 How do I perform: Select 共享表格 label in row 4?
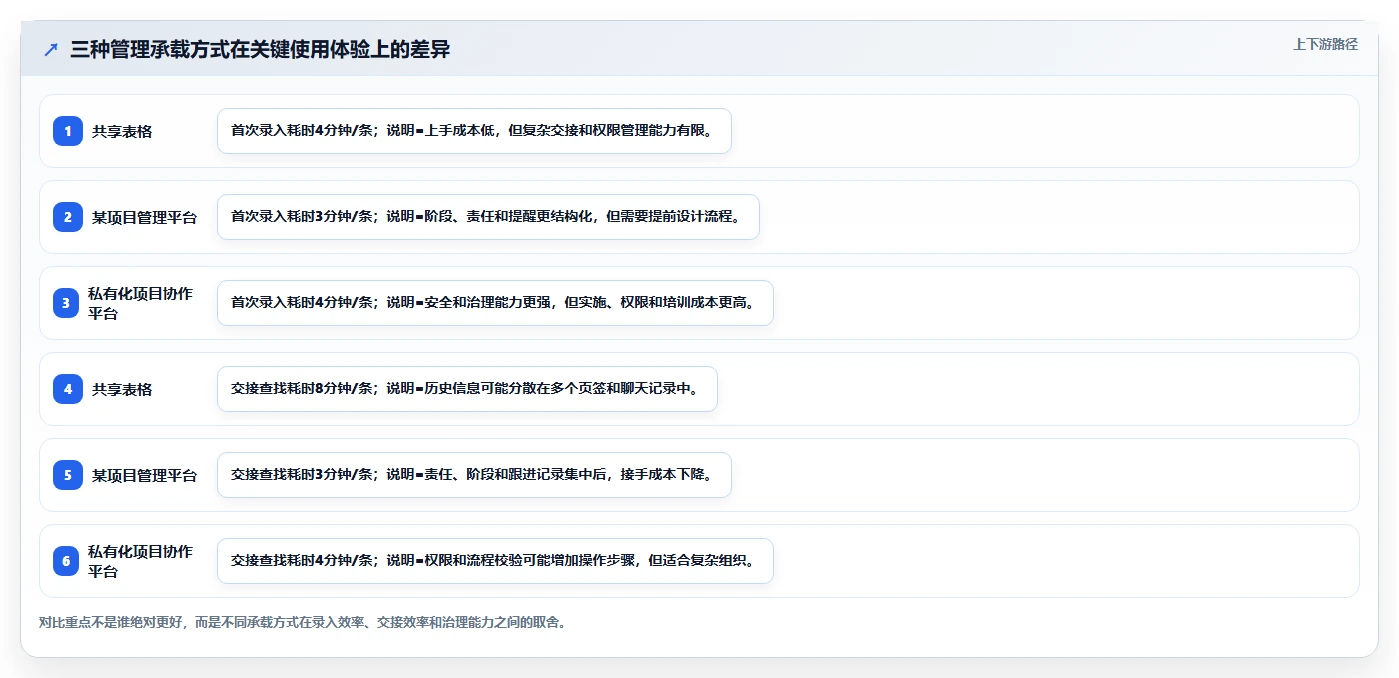[122, 389]
